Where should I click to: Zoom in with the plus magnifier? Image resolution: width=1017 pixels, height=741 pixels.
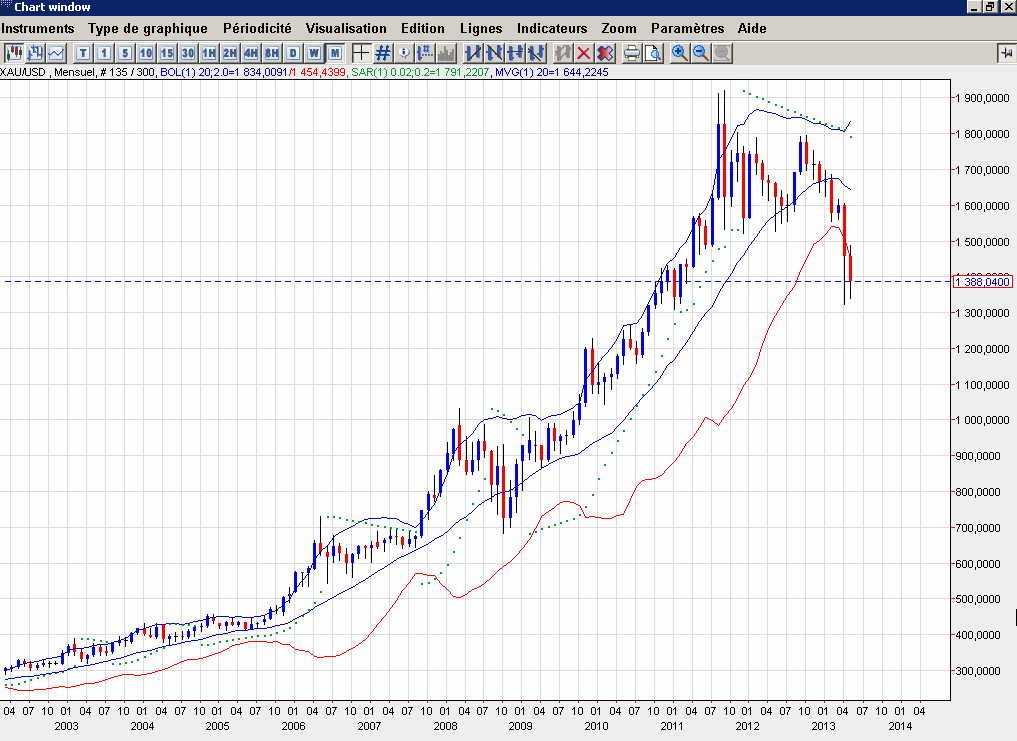coord(680,53)
